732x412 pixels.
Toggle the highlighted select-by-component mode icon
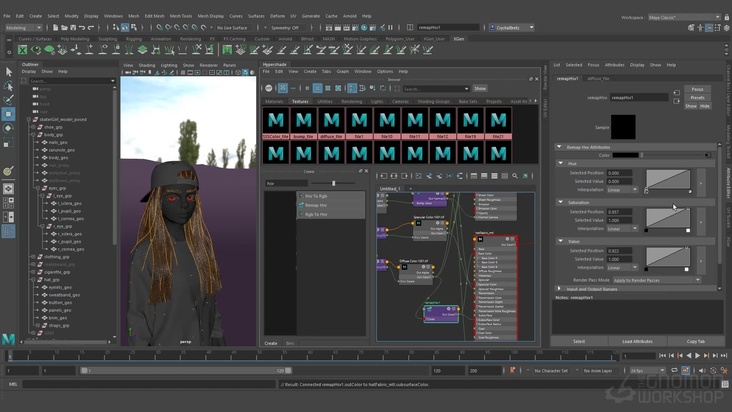pyautogui.click(x=125, y=28)
